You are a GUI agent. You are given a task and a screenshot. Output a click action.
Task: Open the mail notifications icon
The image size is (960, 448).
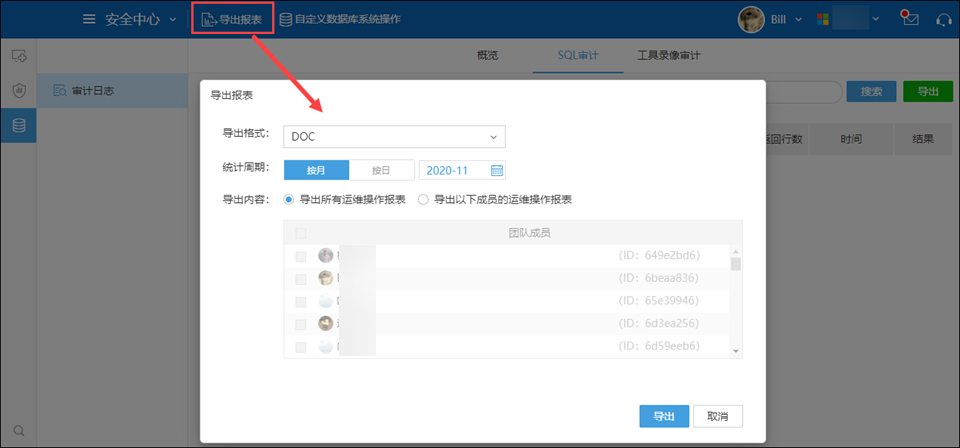(910, 18)
